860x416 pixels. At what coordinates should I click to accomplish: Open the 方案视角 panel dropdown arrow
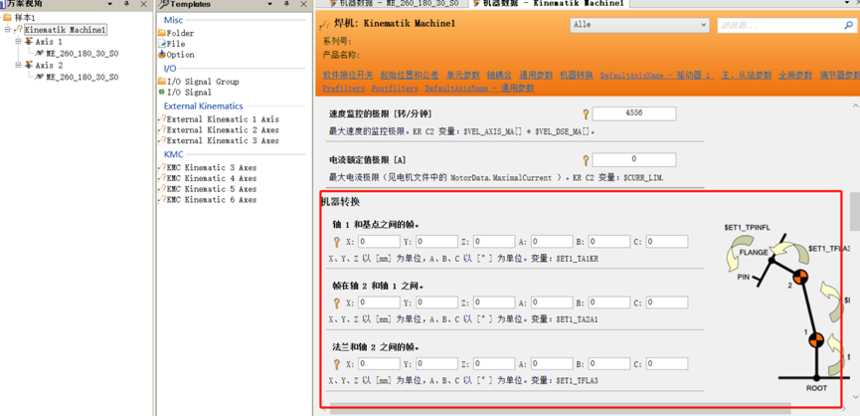[x=110, y=4]
